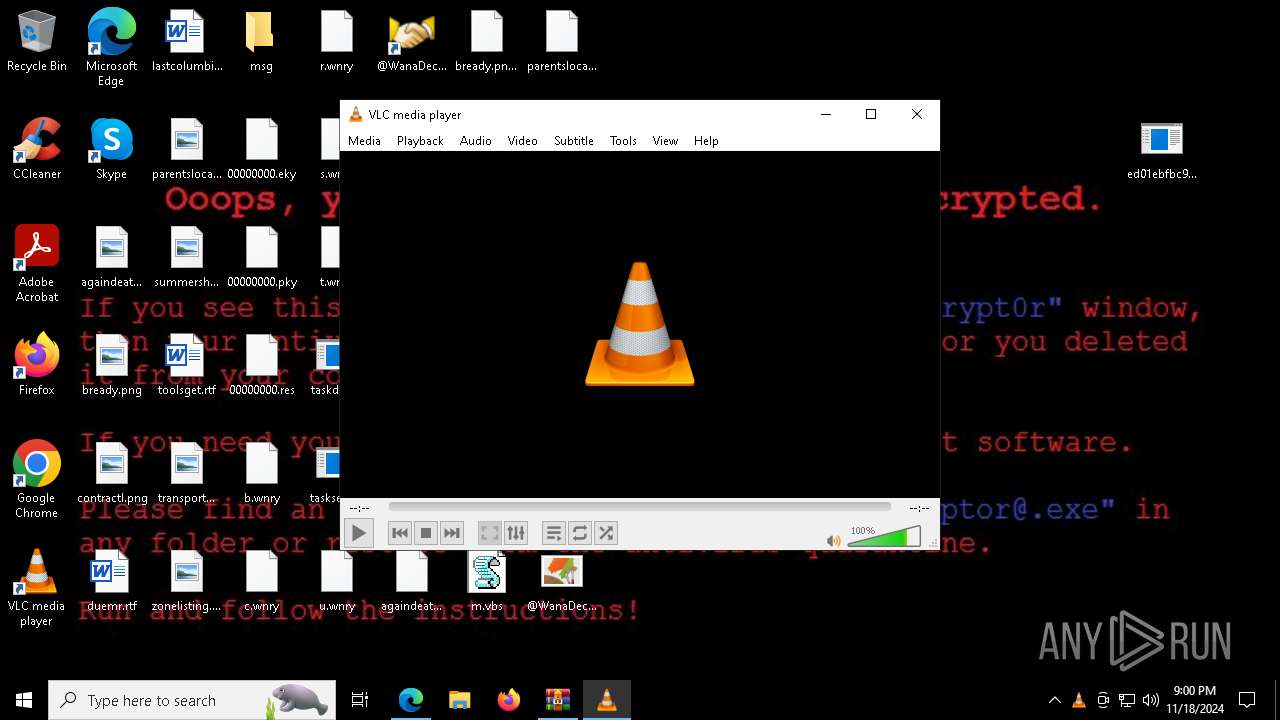1280x720 pixels.
Task: Minimize the VLC media player window
Action: pos(826,114)
